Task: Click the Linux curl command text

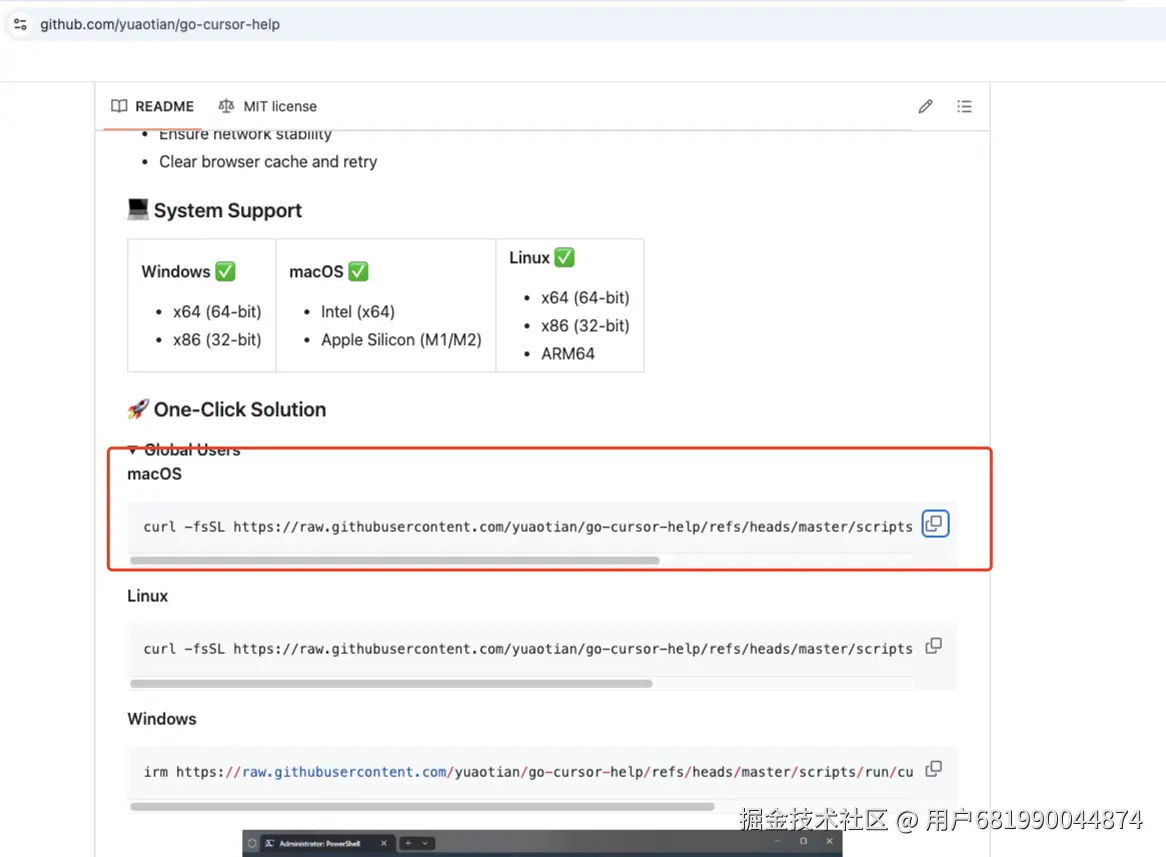Action: tap(528, 649)
